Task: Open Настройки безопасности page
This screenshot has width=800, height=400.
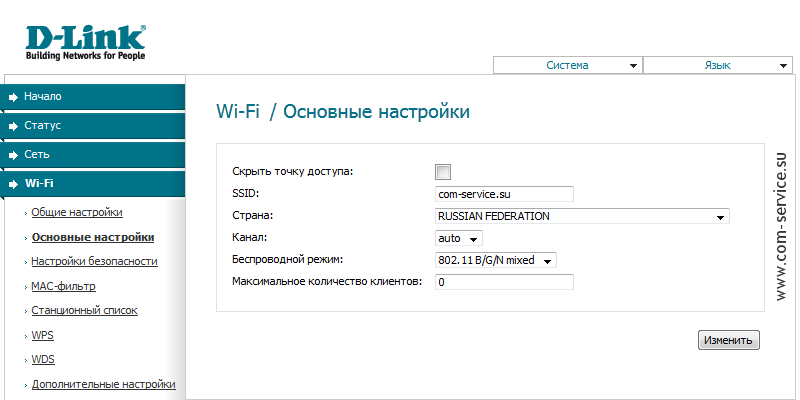Action: (94, 261)
